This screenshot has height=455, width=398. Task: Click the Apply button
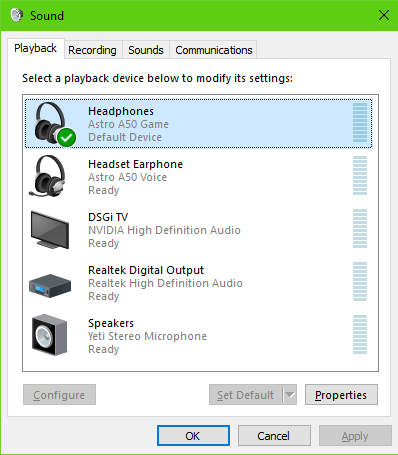click(x=355, y=436)
